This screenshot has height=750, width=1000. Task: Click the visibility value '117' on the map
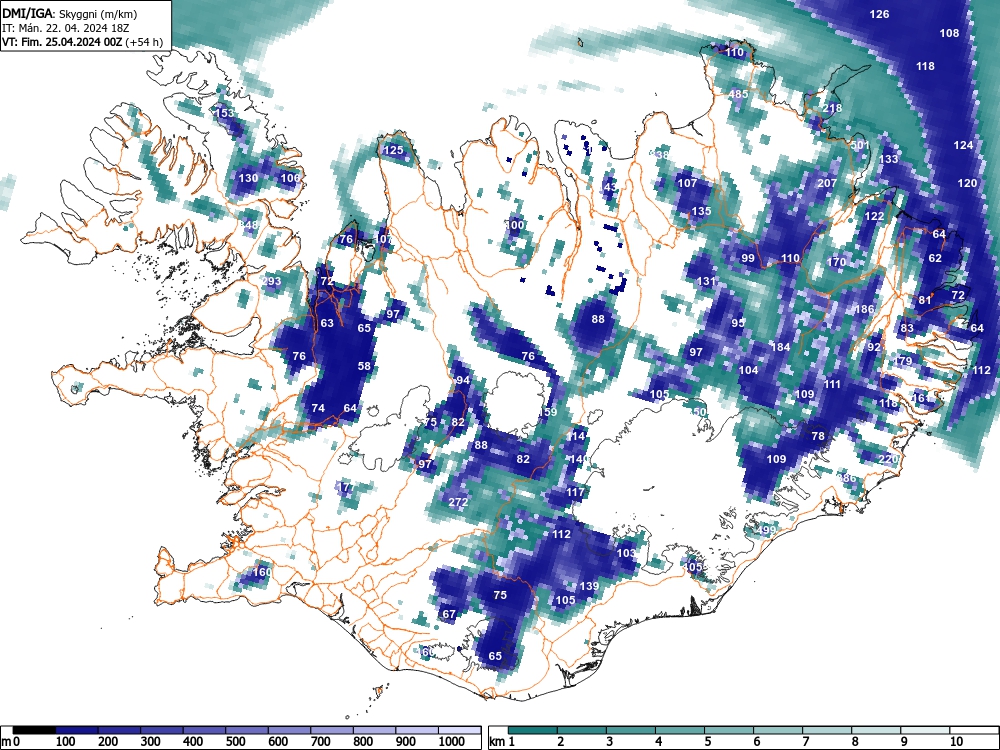tap(575, 492)
